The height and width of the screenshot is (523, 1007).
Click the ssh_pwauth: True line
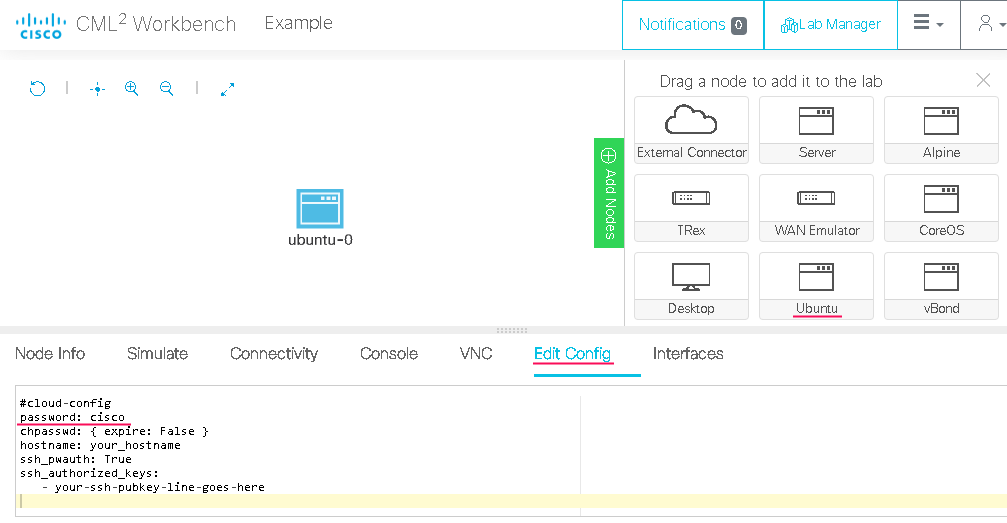(76, 459)
